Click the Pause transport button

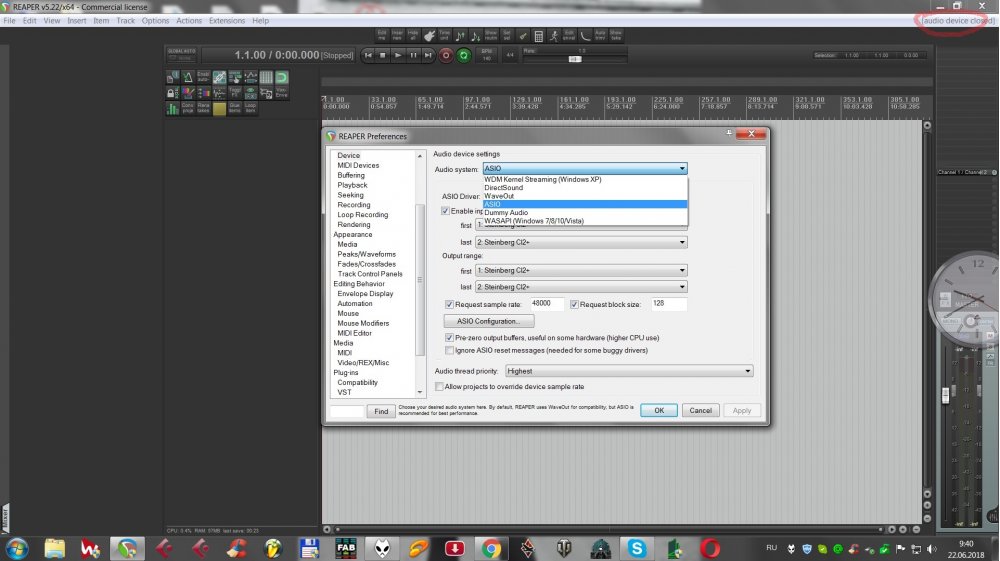click(413, 55)
